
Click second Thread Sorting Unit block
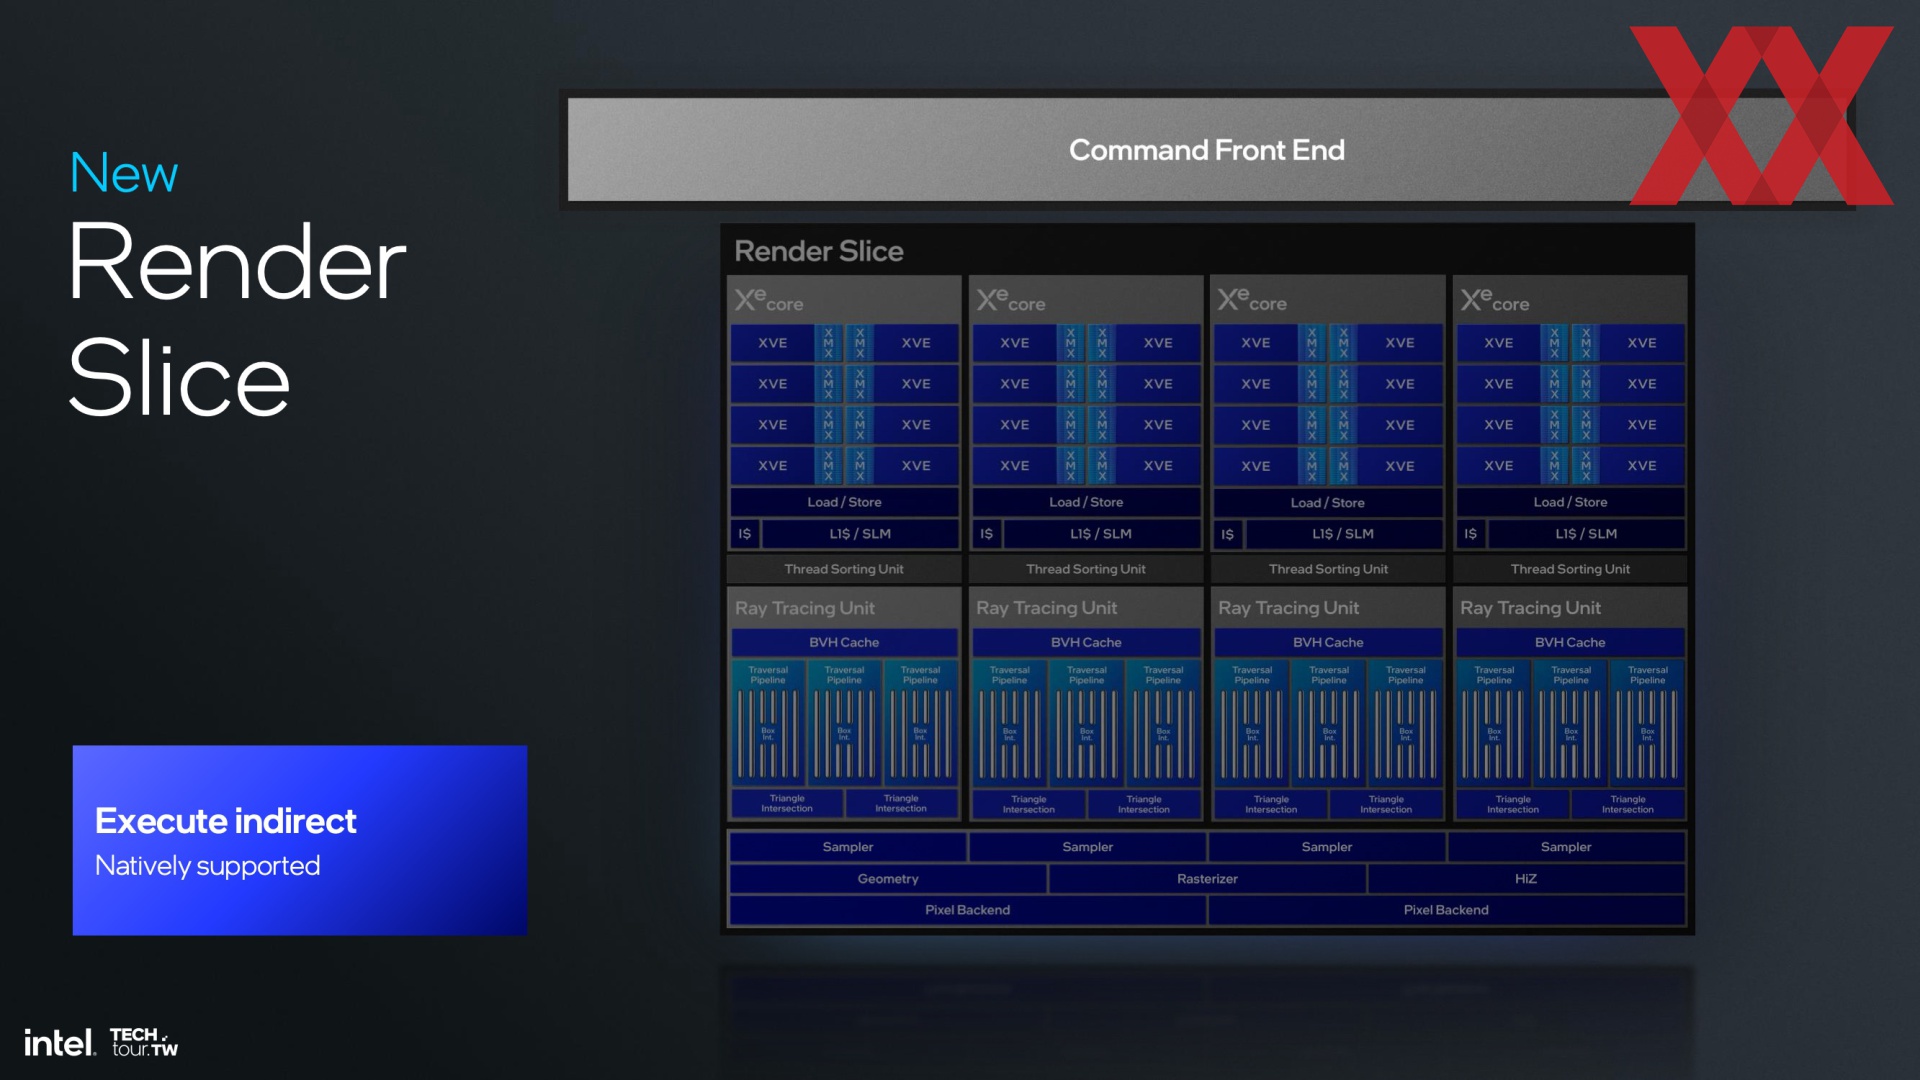1086,569
